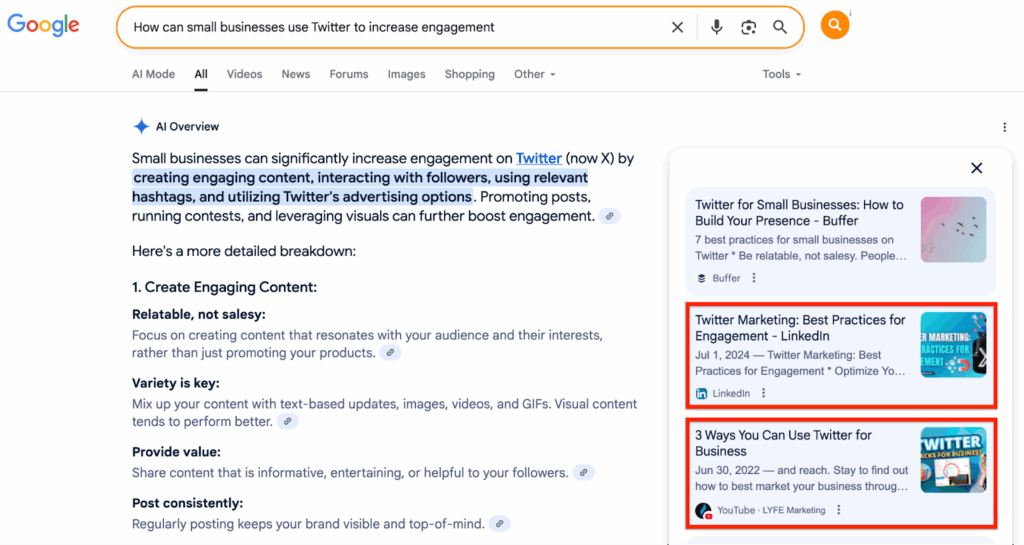Click the microphone voice search icon

tap(716, 28)
